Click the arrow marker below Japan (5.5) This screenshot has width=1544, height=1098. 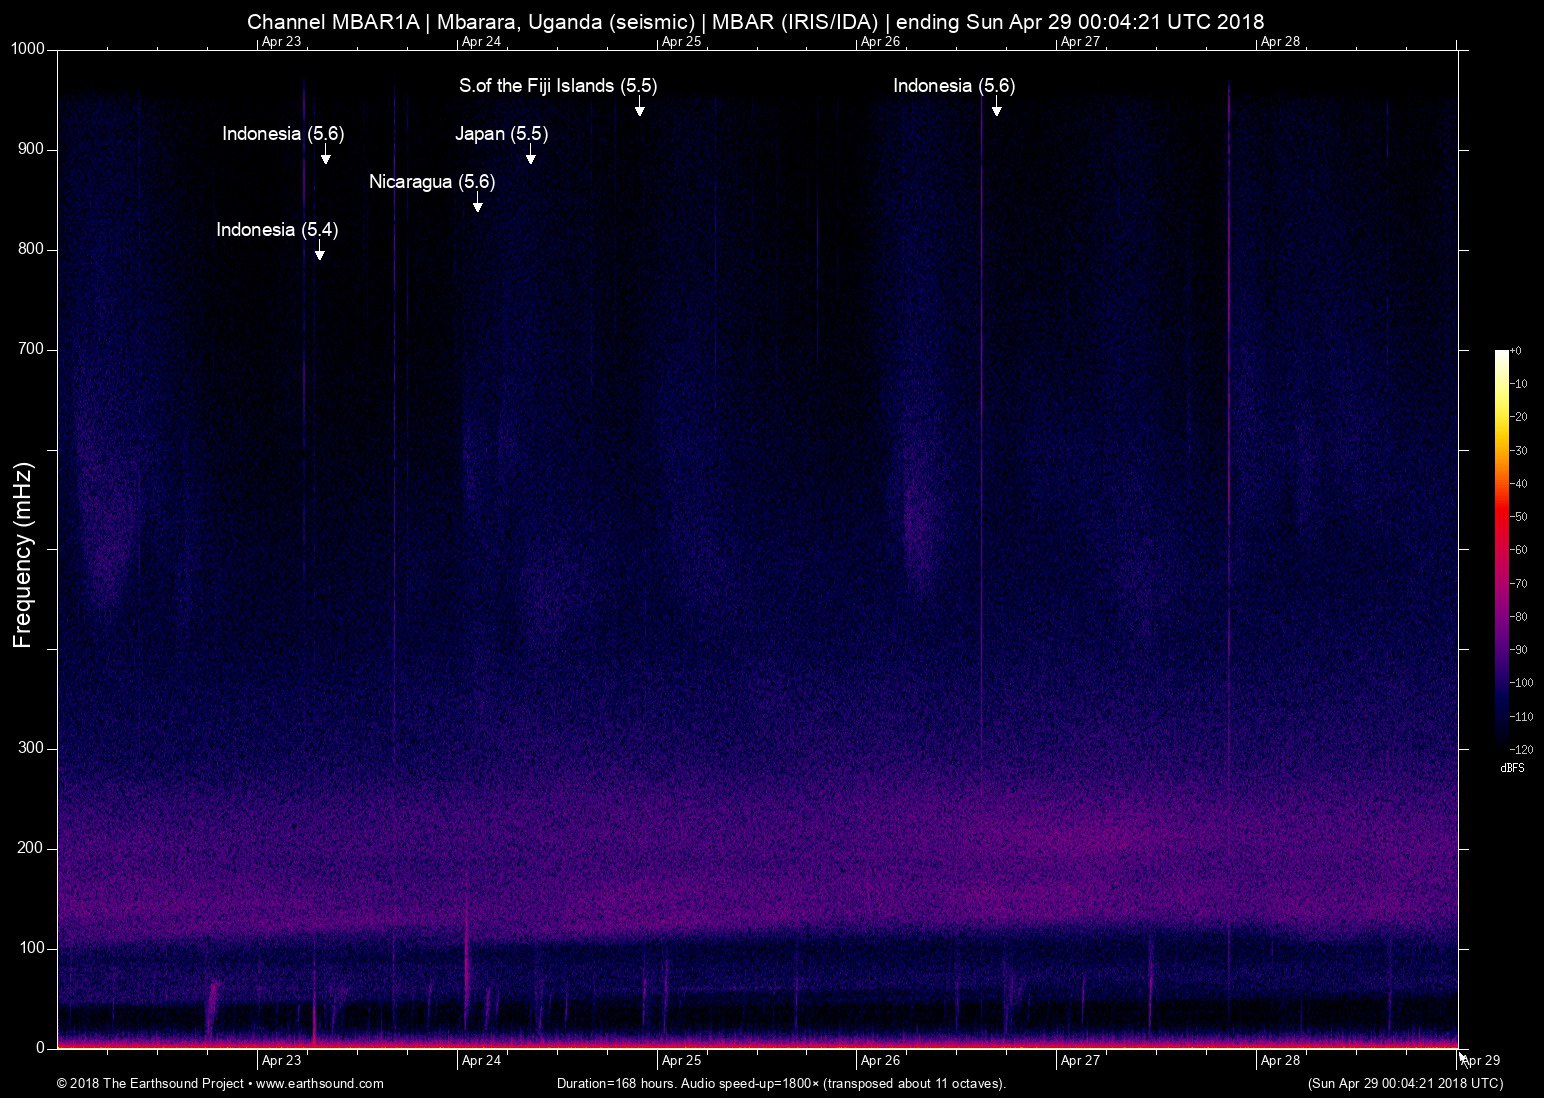(530, 156)
